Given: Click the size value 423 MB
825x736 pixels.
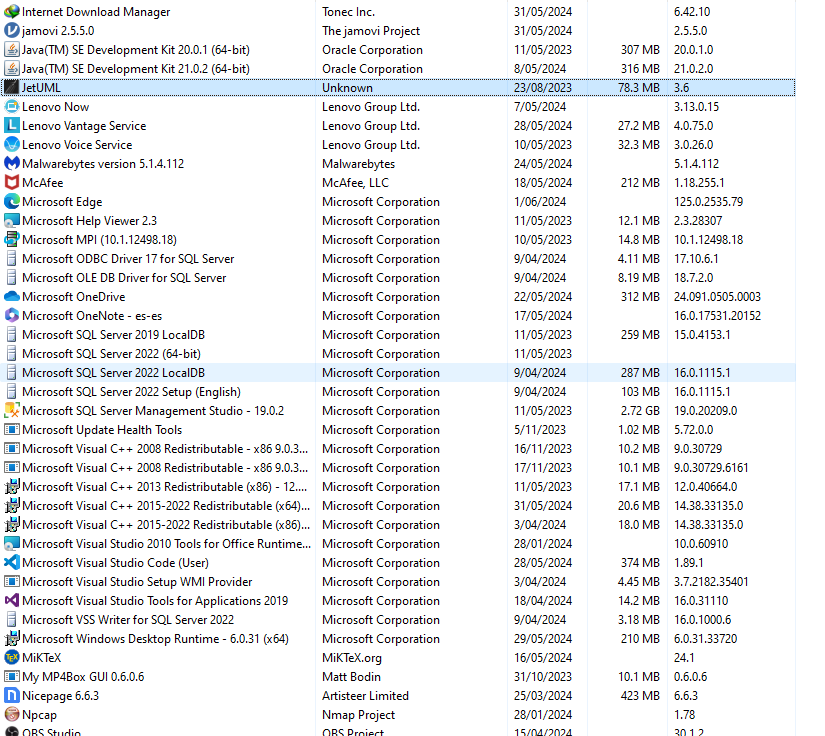Looking at the screenshot, I should [x=640, y=695].
